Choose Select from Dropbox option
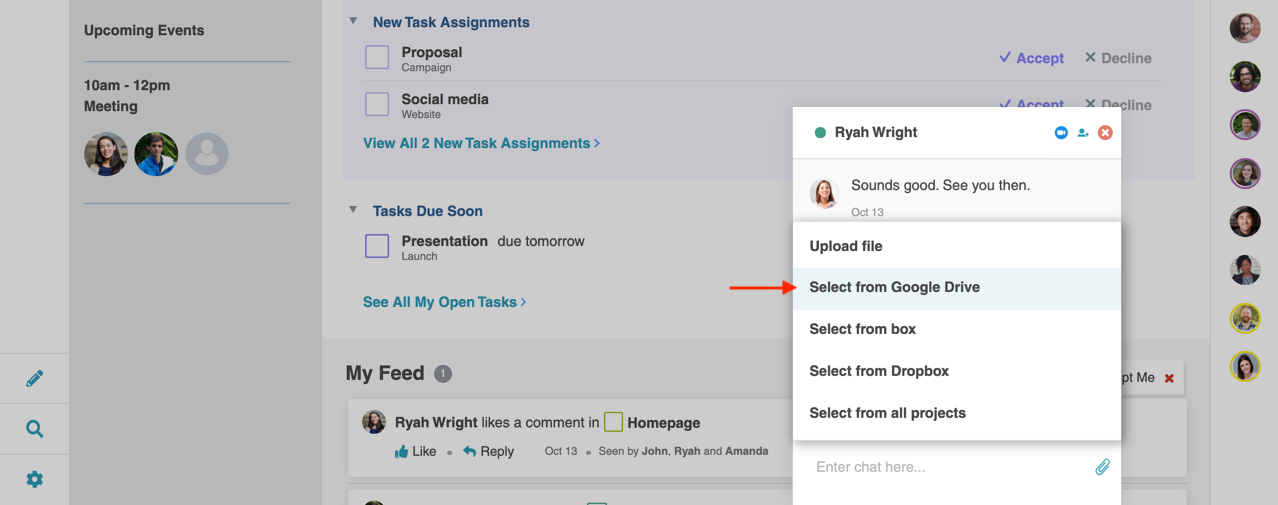 pyautogui.click(x=878, y=371)
